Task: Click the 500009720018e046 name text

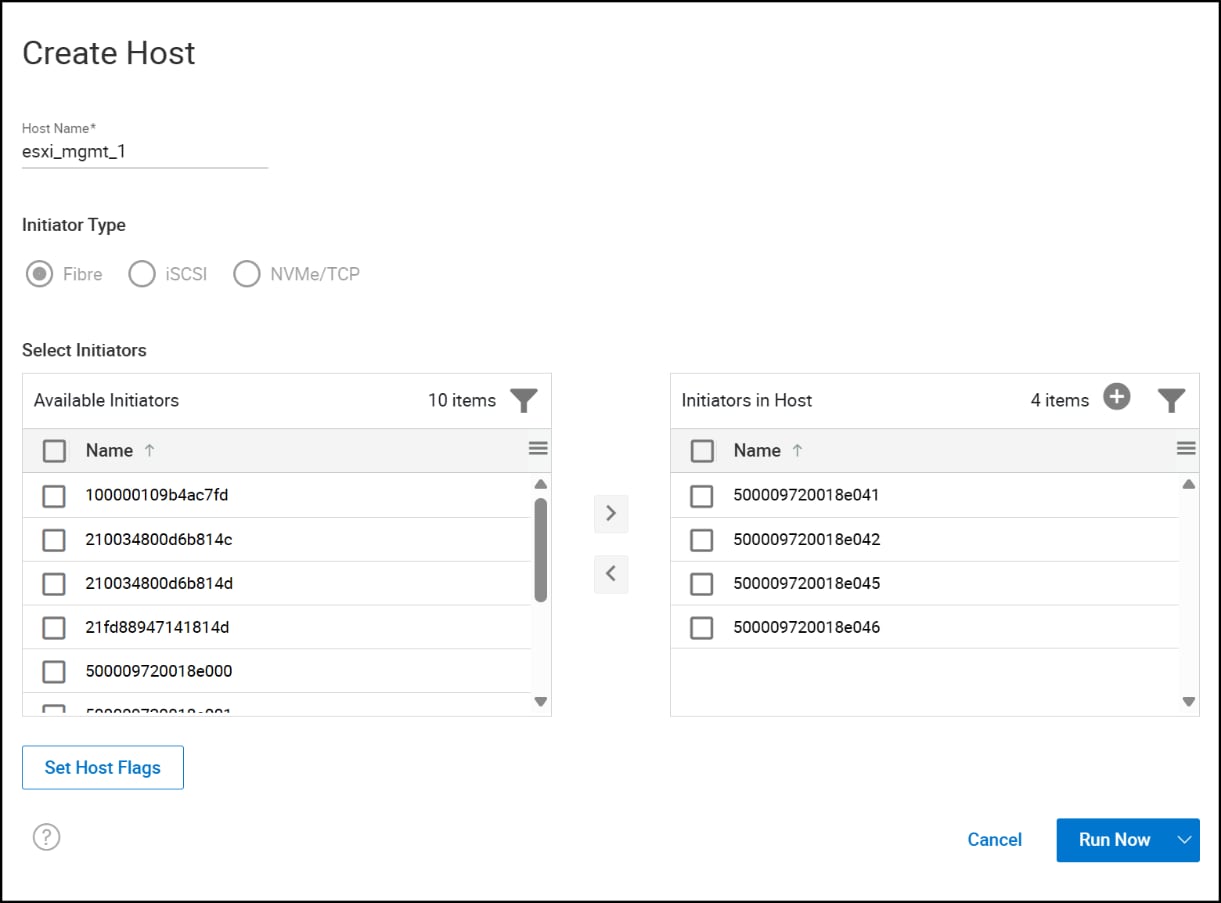Action: [x=807, y=627]
